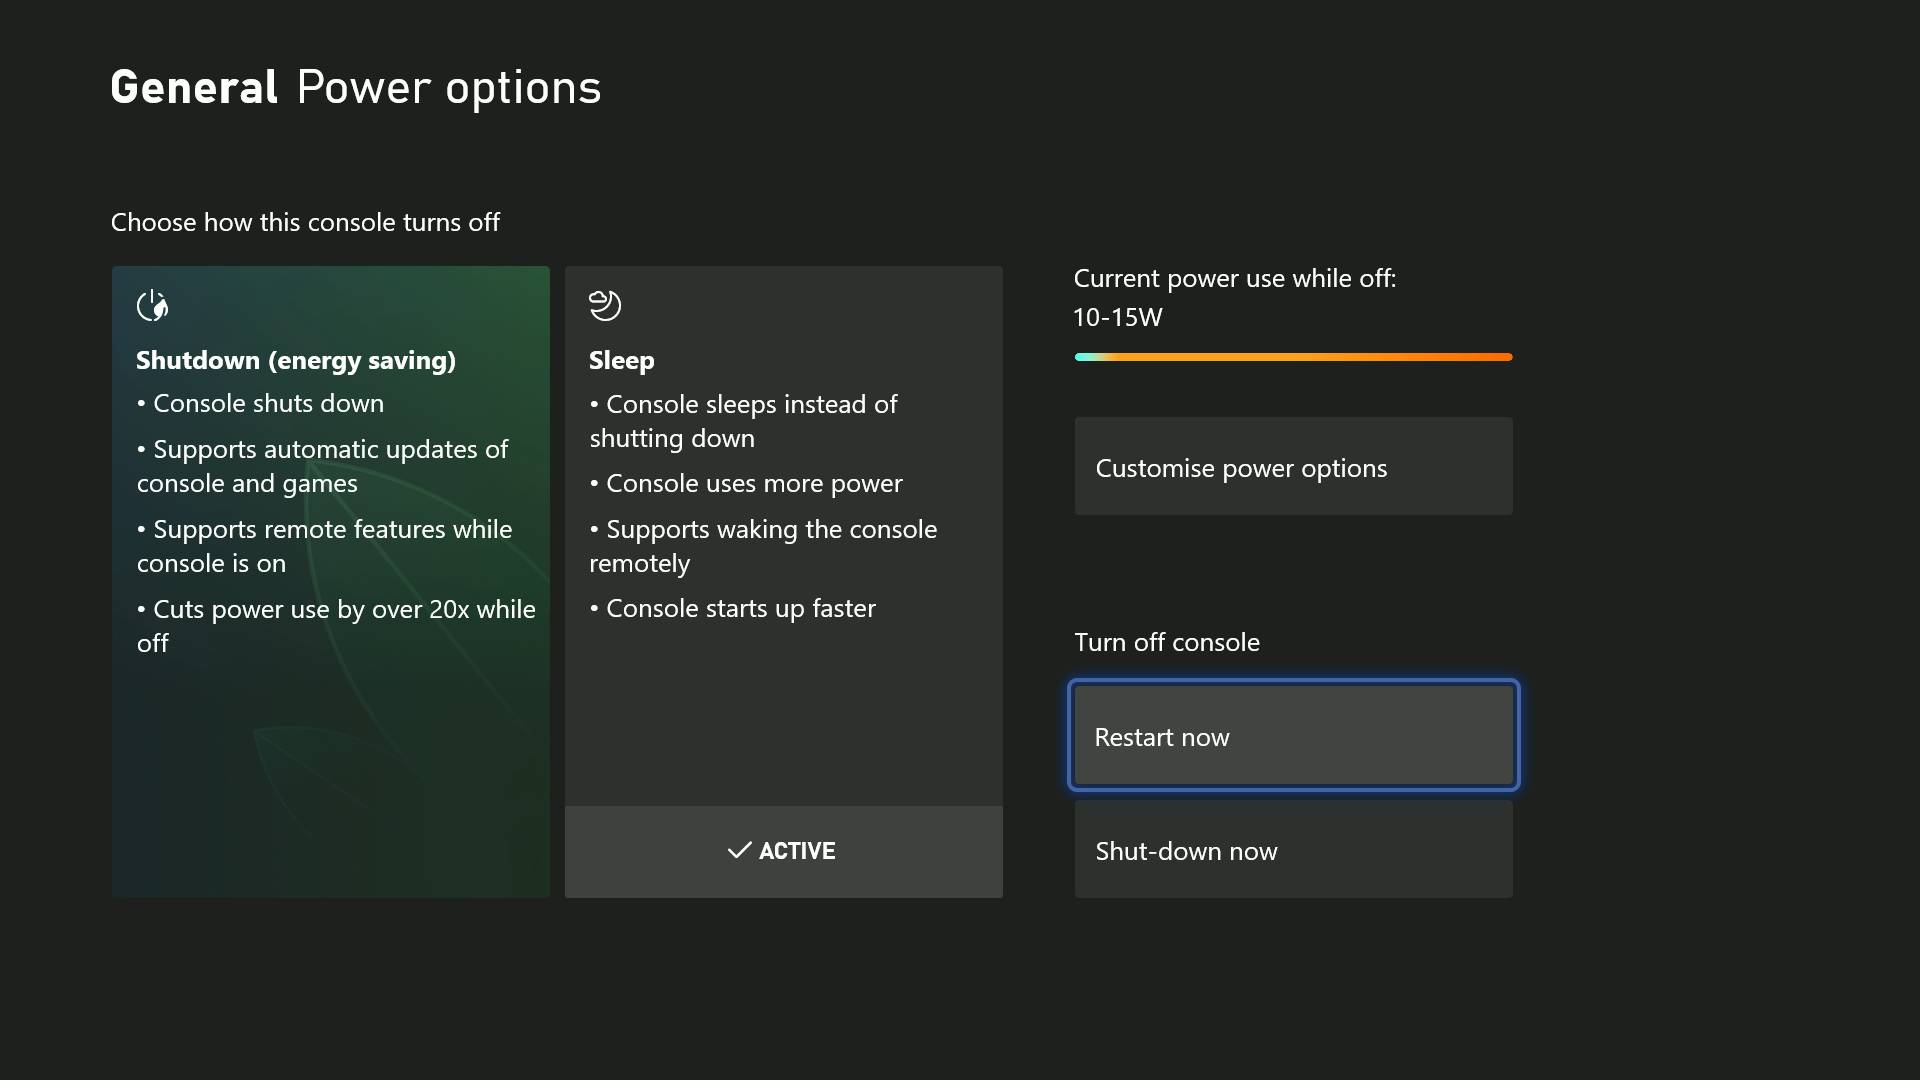Click the crescent moon icon on Sleep card
This screenshot has height=1080, width=1920.
604,306
